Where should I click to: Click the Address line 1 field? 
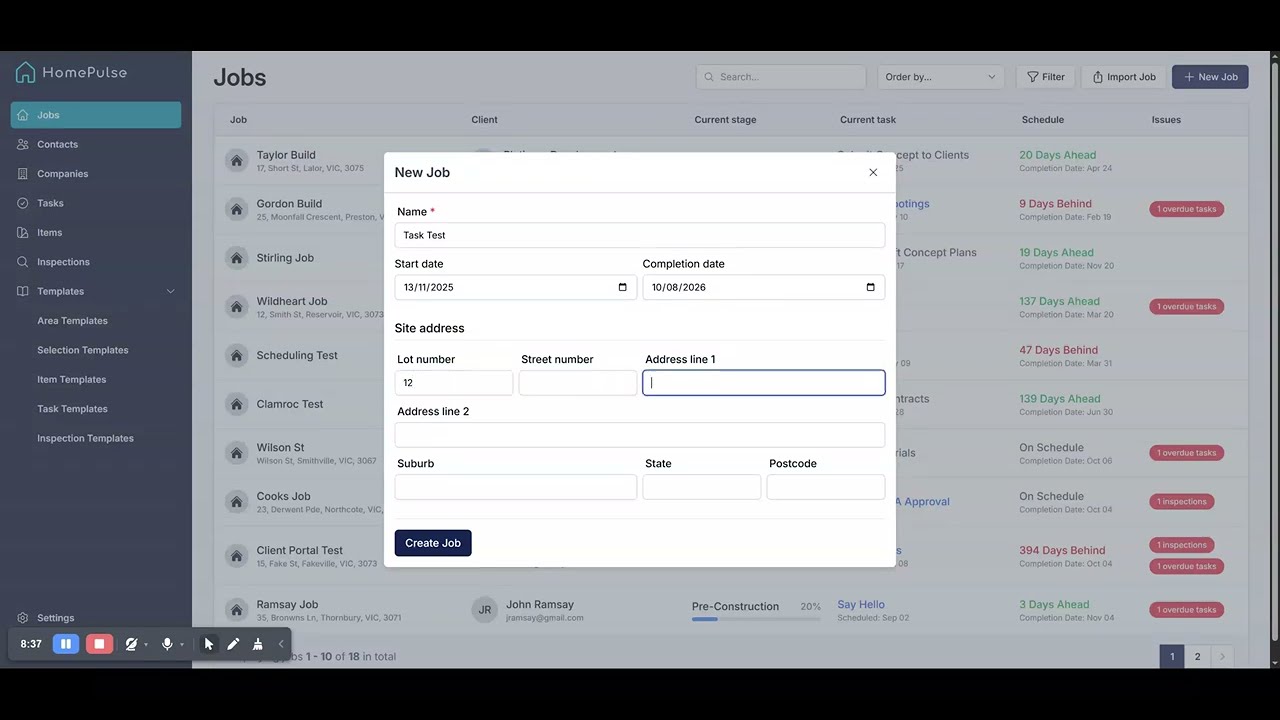click(764, 383)
